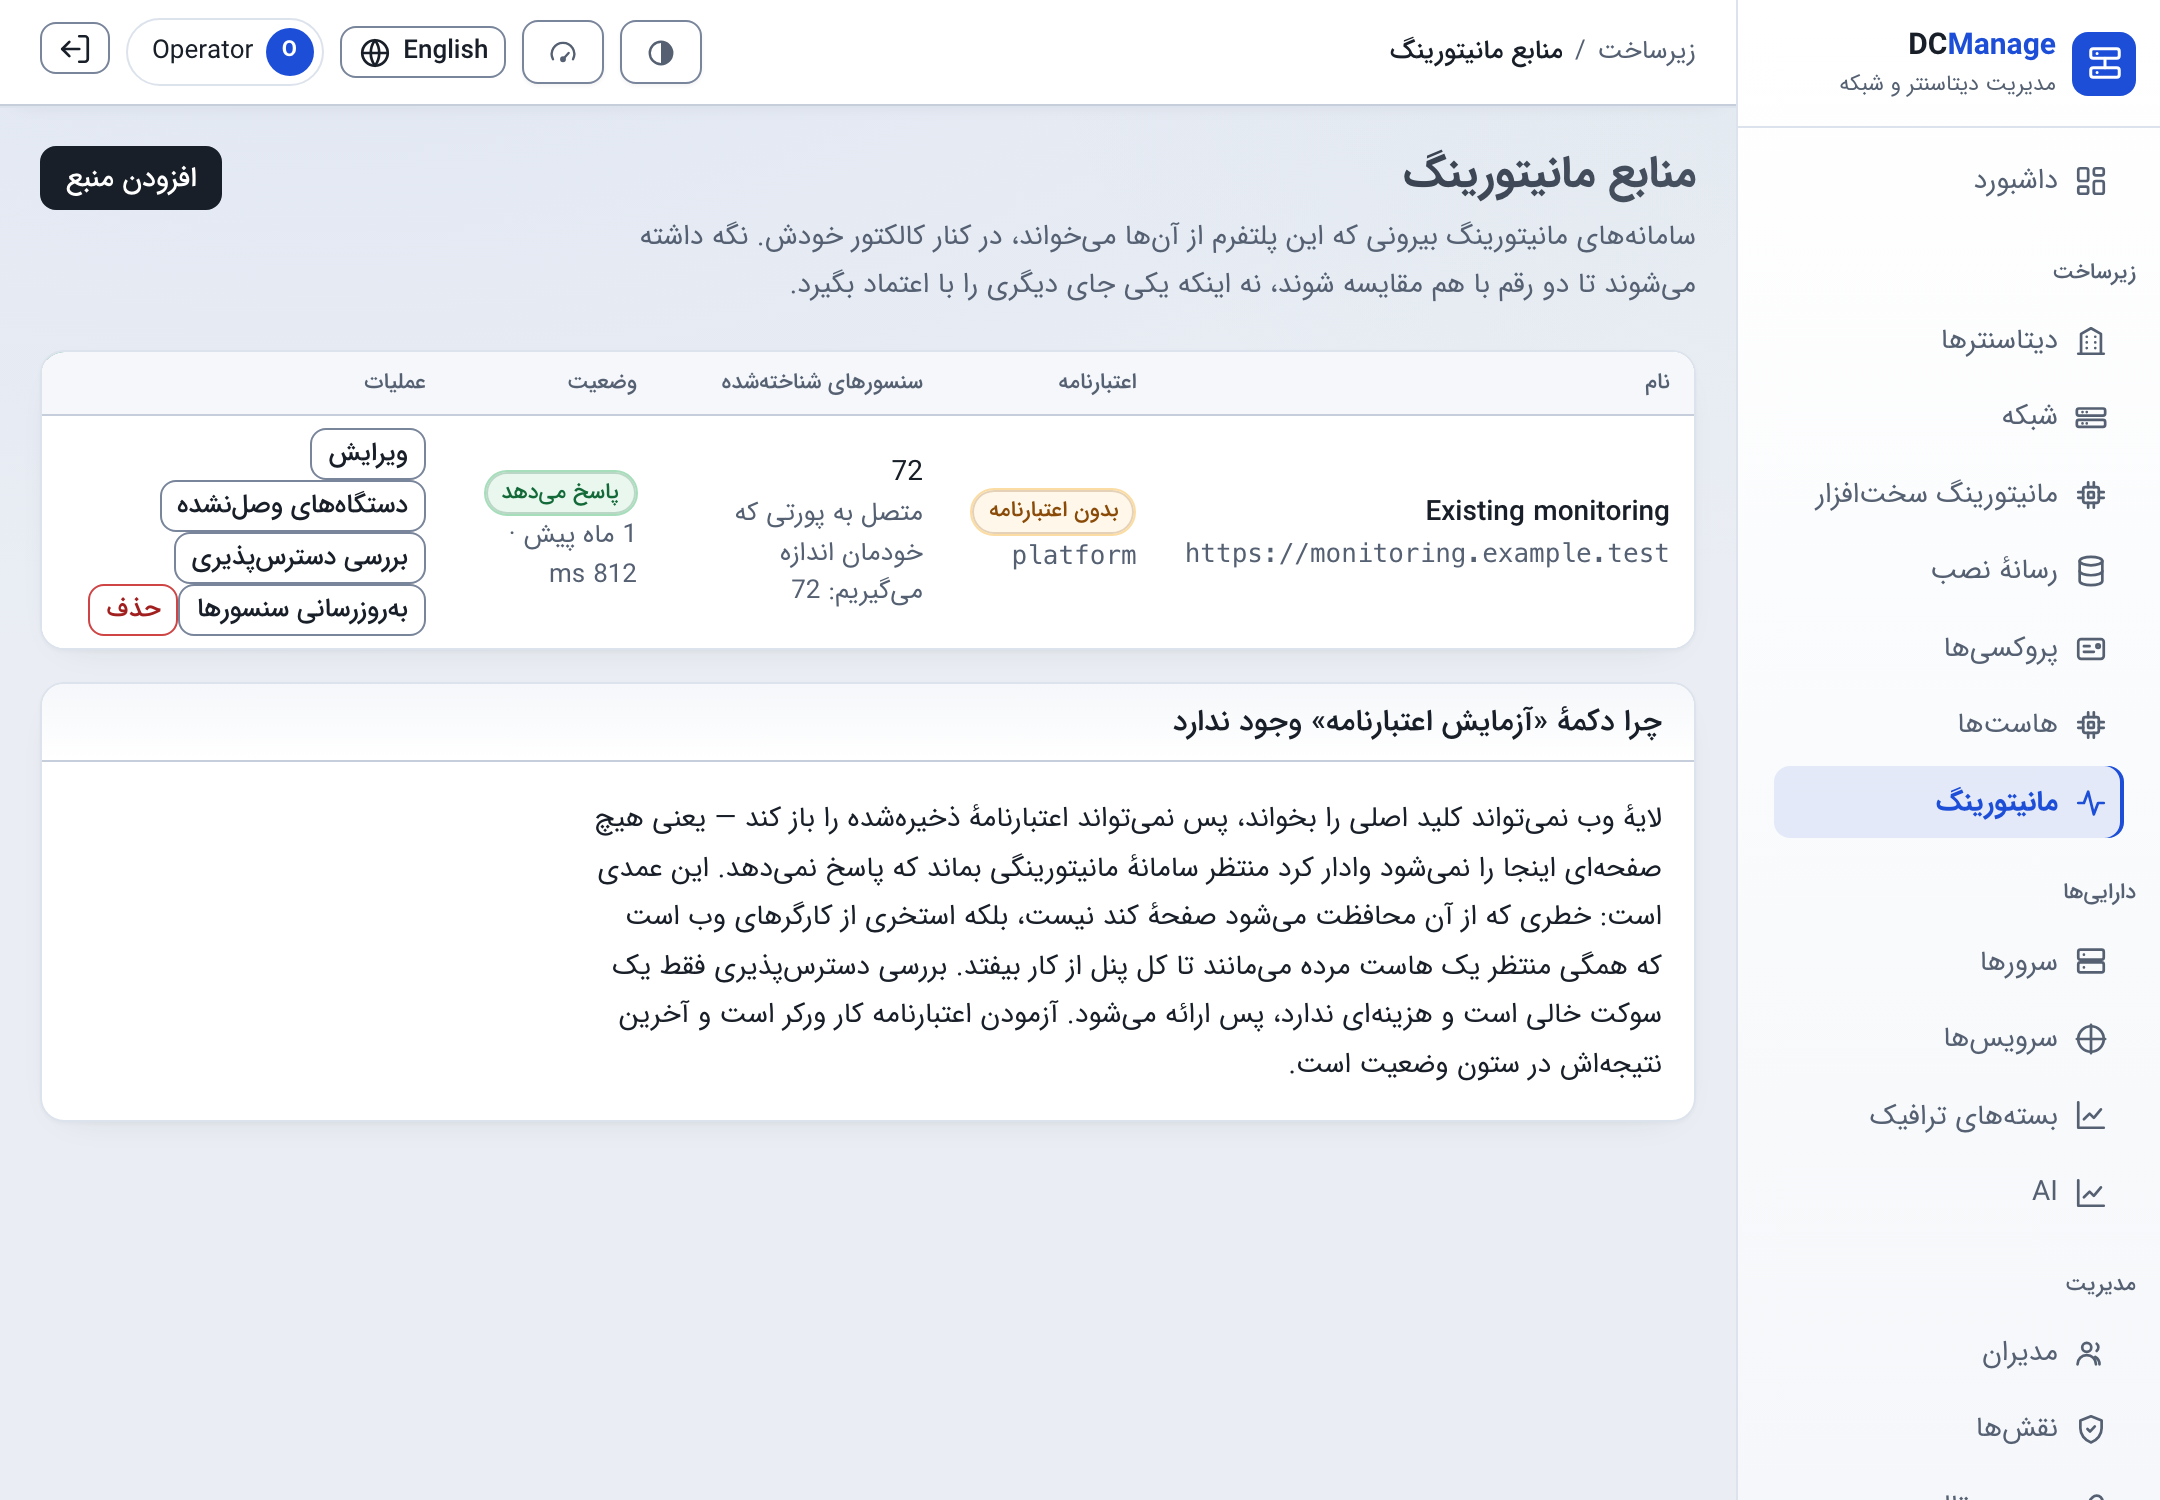Click the افزودن منبع button
Screen dimensions: 2160x1500
131,178
